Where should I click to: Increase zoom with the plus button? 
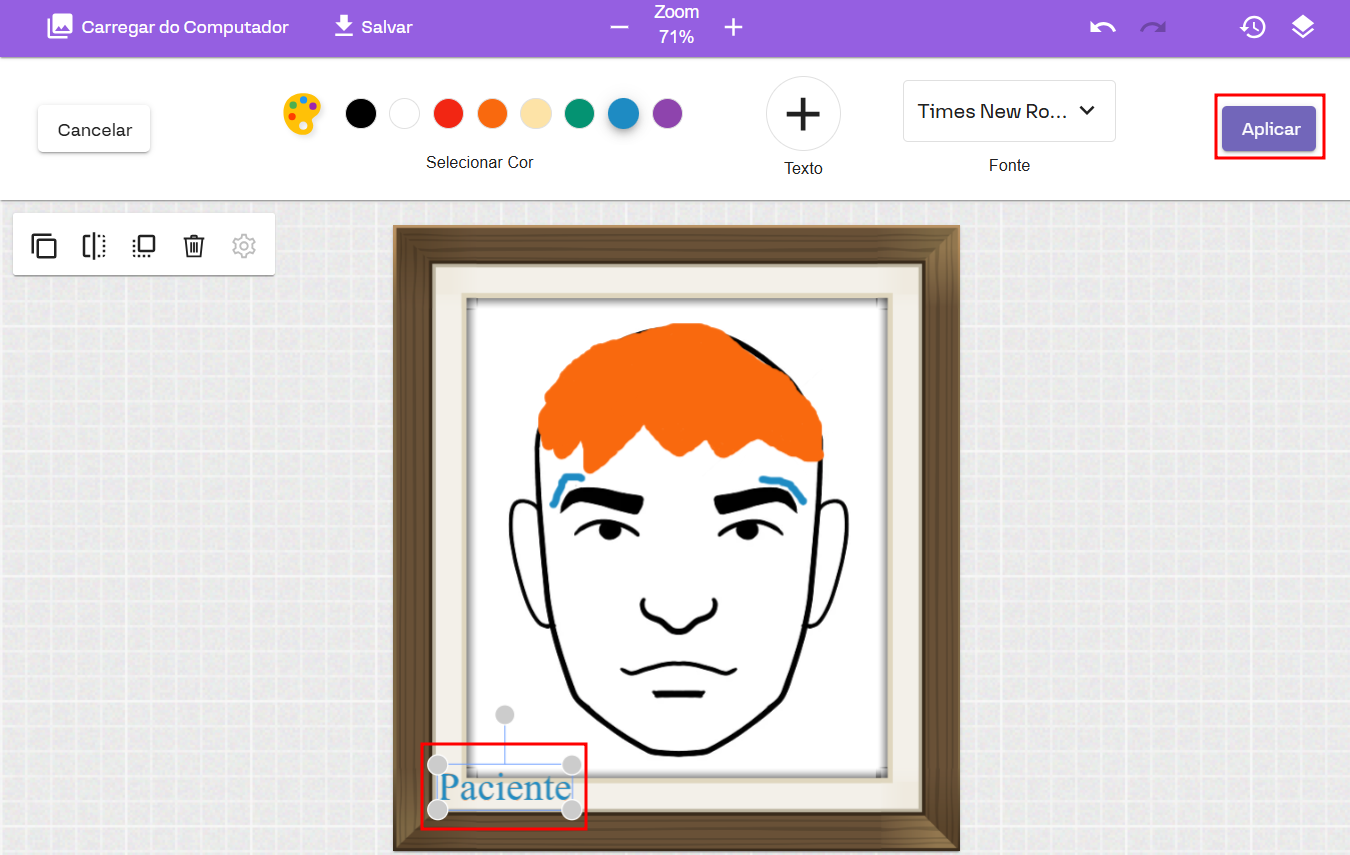(x=733, y=27)
